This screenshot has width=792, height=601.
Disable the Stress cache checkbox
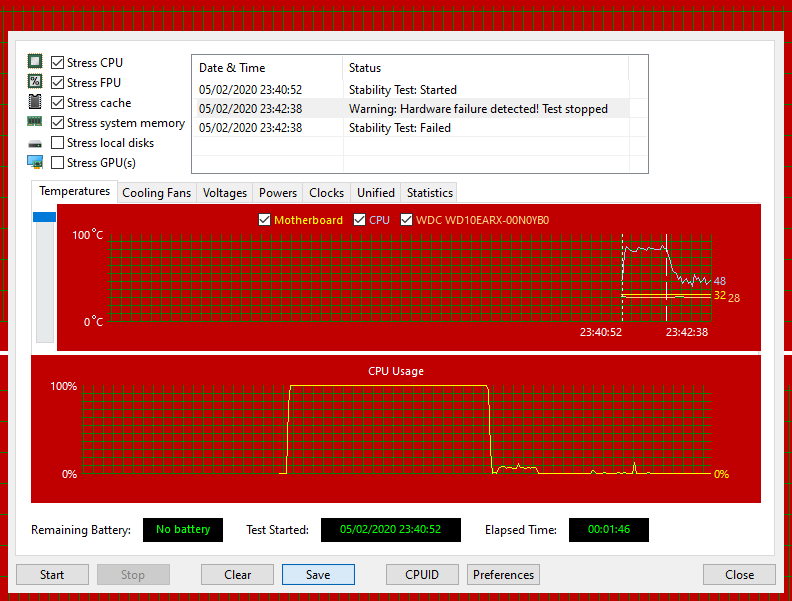pos(58,103)
